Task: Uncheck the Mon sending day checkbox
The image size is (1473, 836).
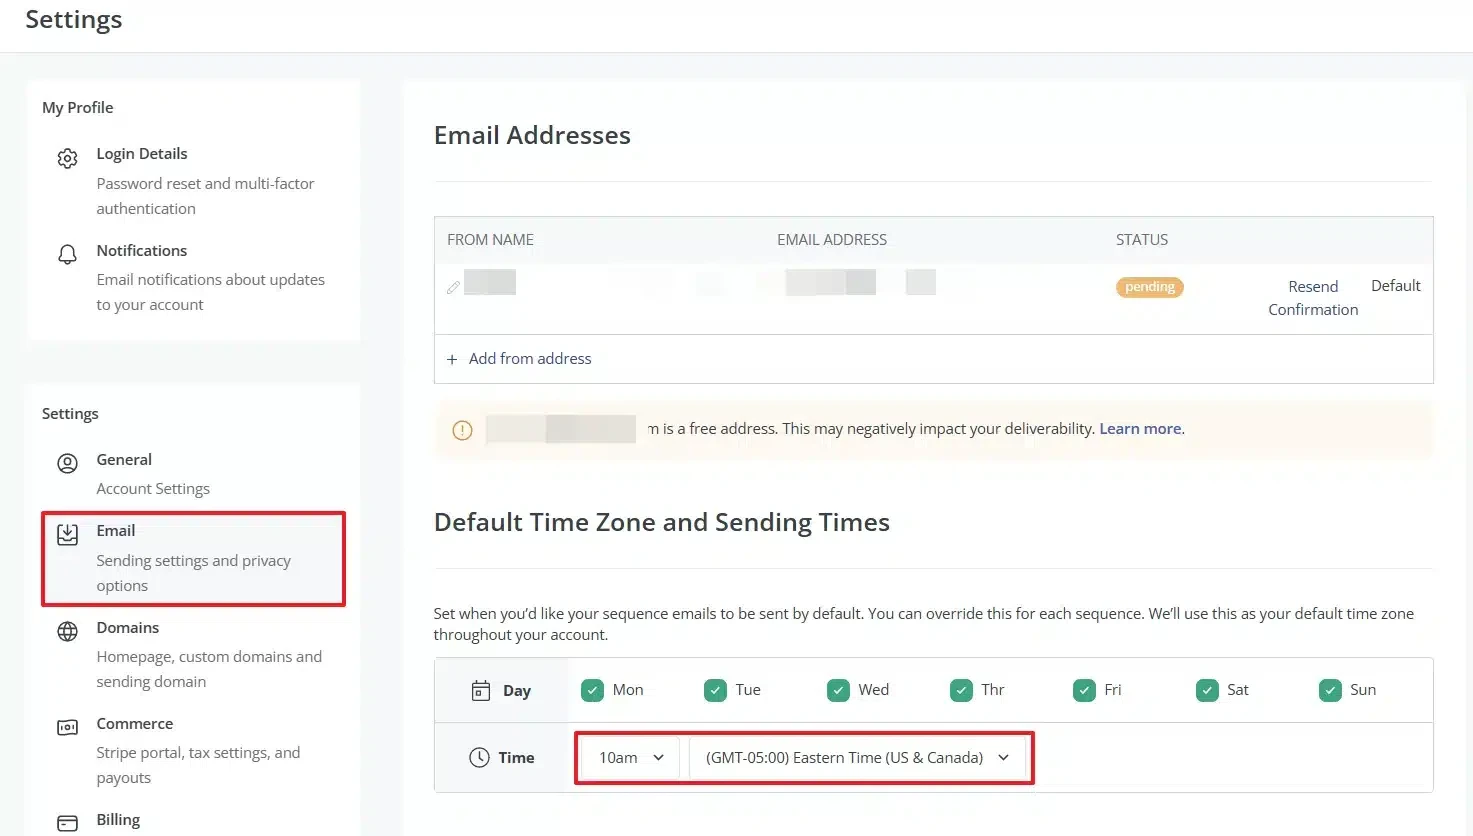Action: pyautogui.click(x=593, y=690)
